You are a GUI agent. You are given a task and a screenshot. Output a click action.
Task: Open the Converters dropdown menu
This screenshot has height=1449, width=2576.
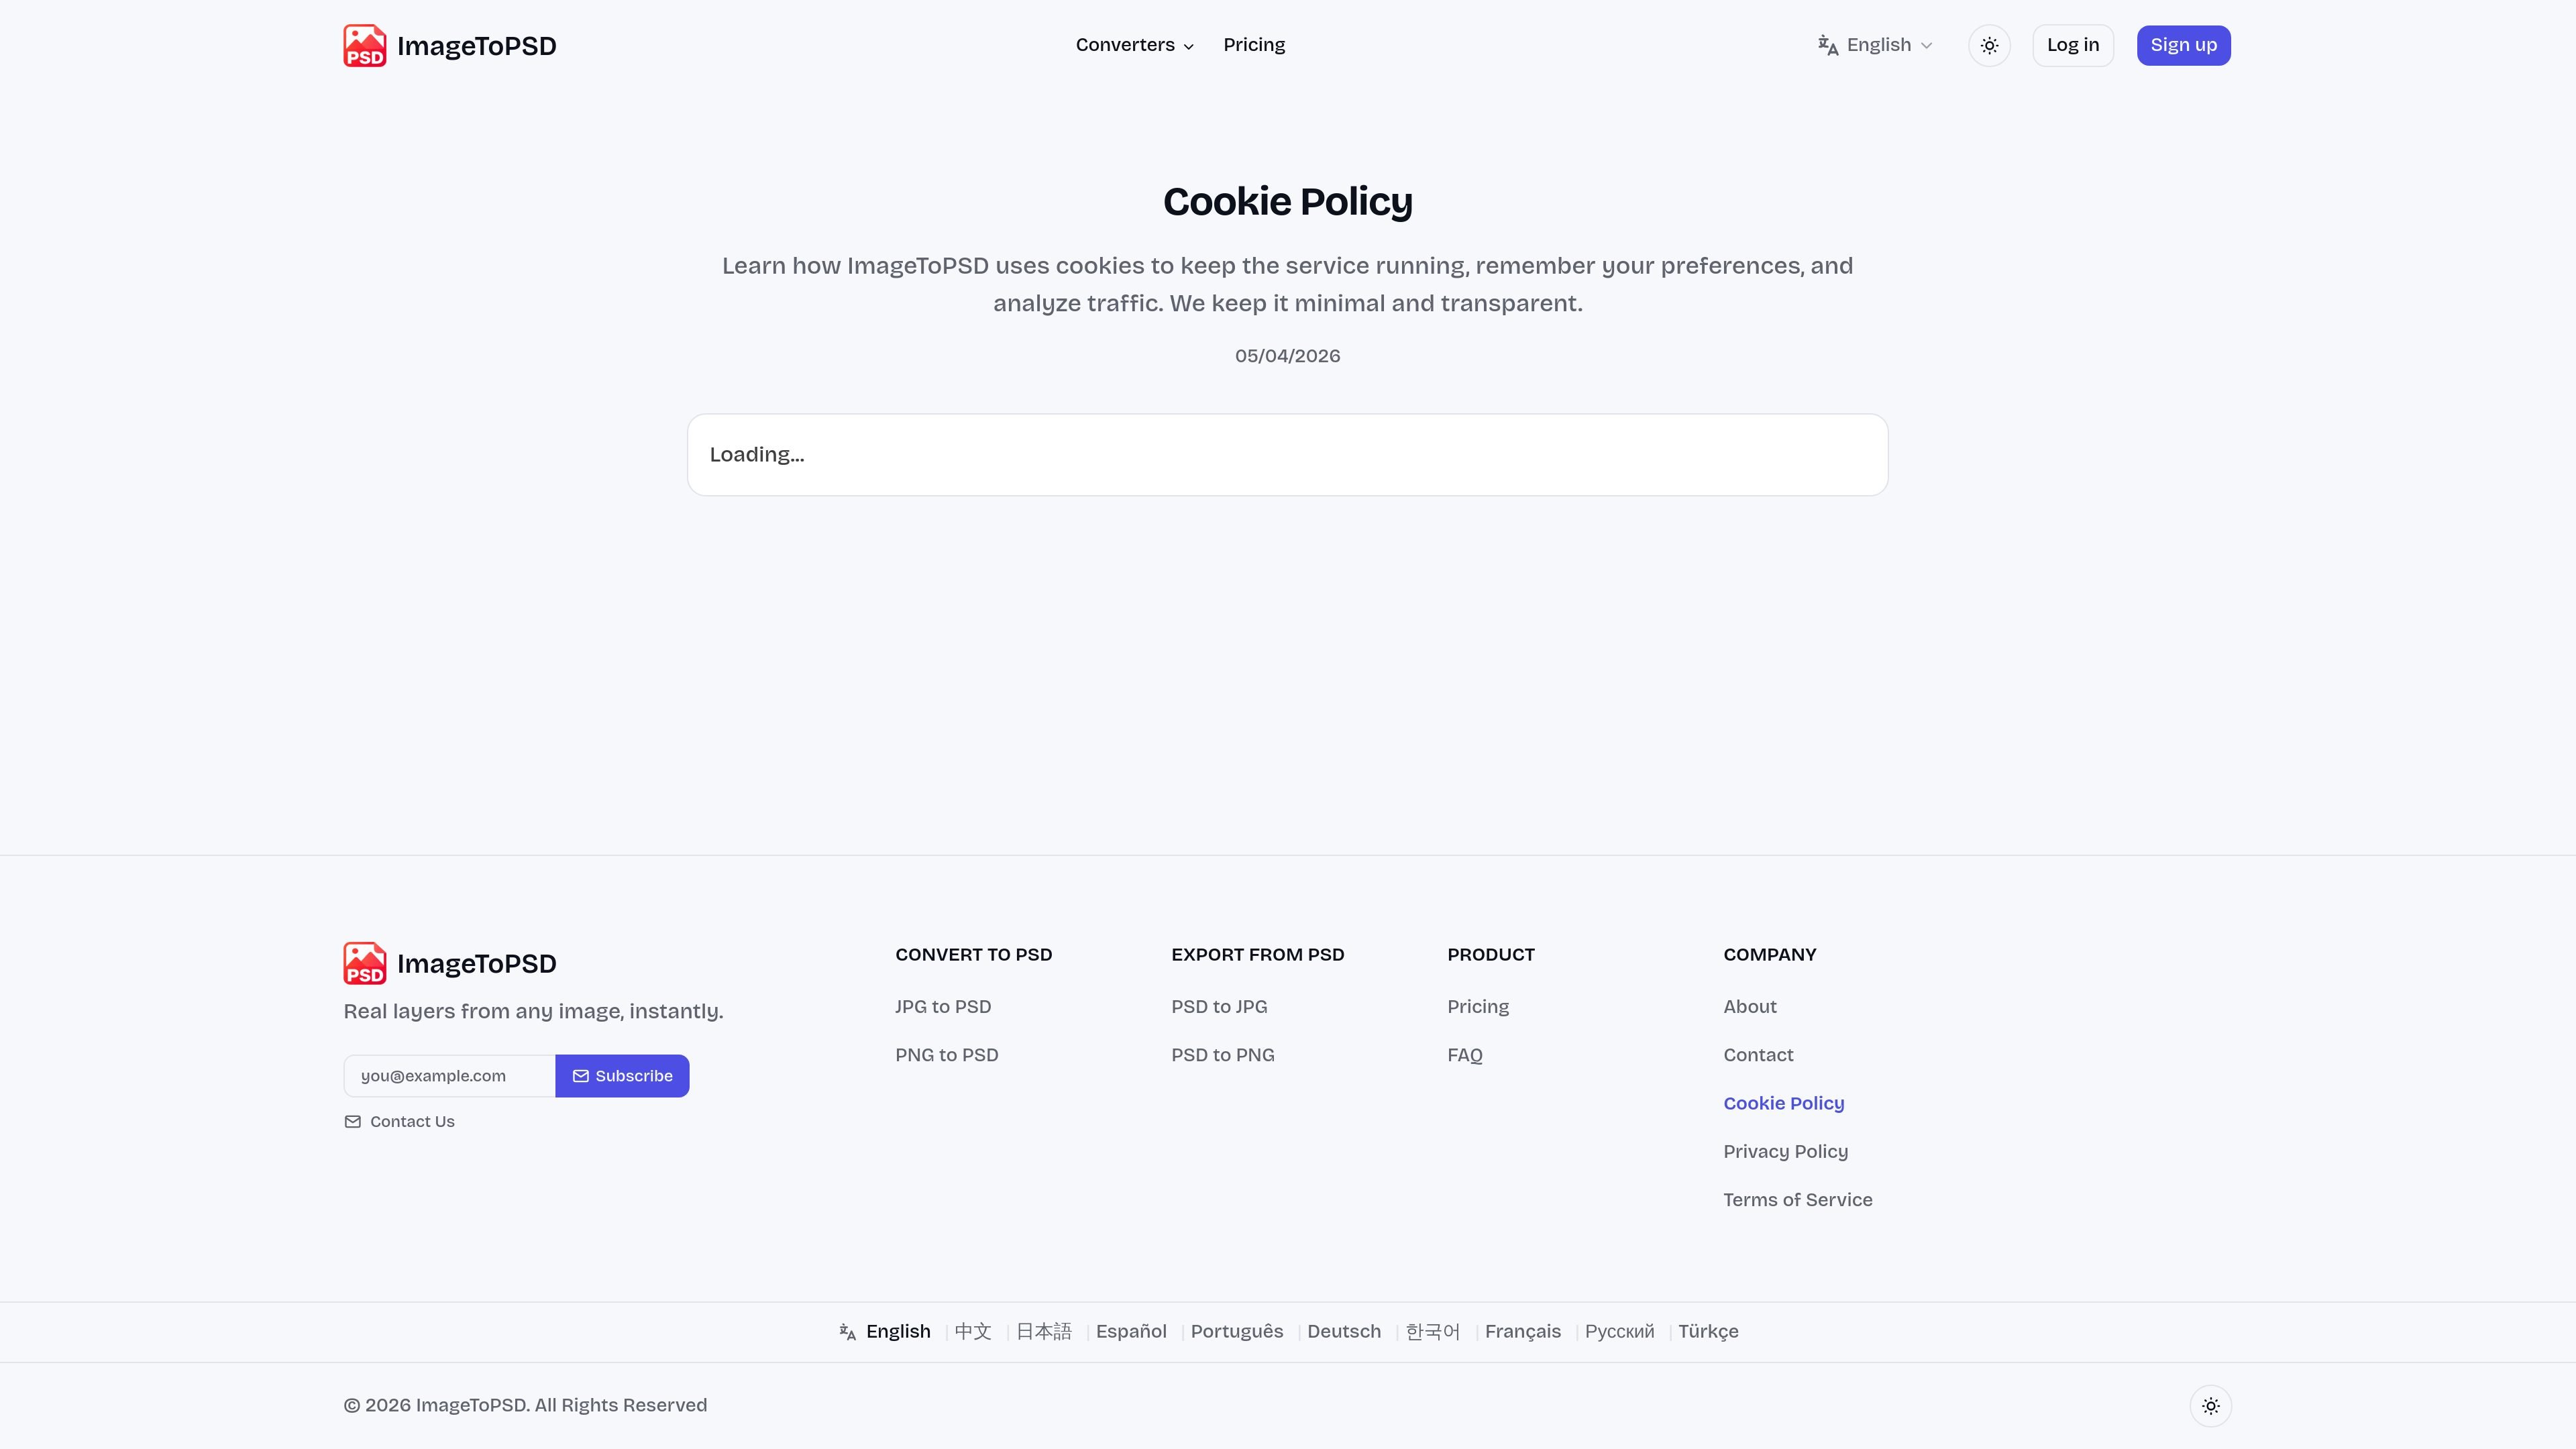click(x=1134, y=45)
